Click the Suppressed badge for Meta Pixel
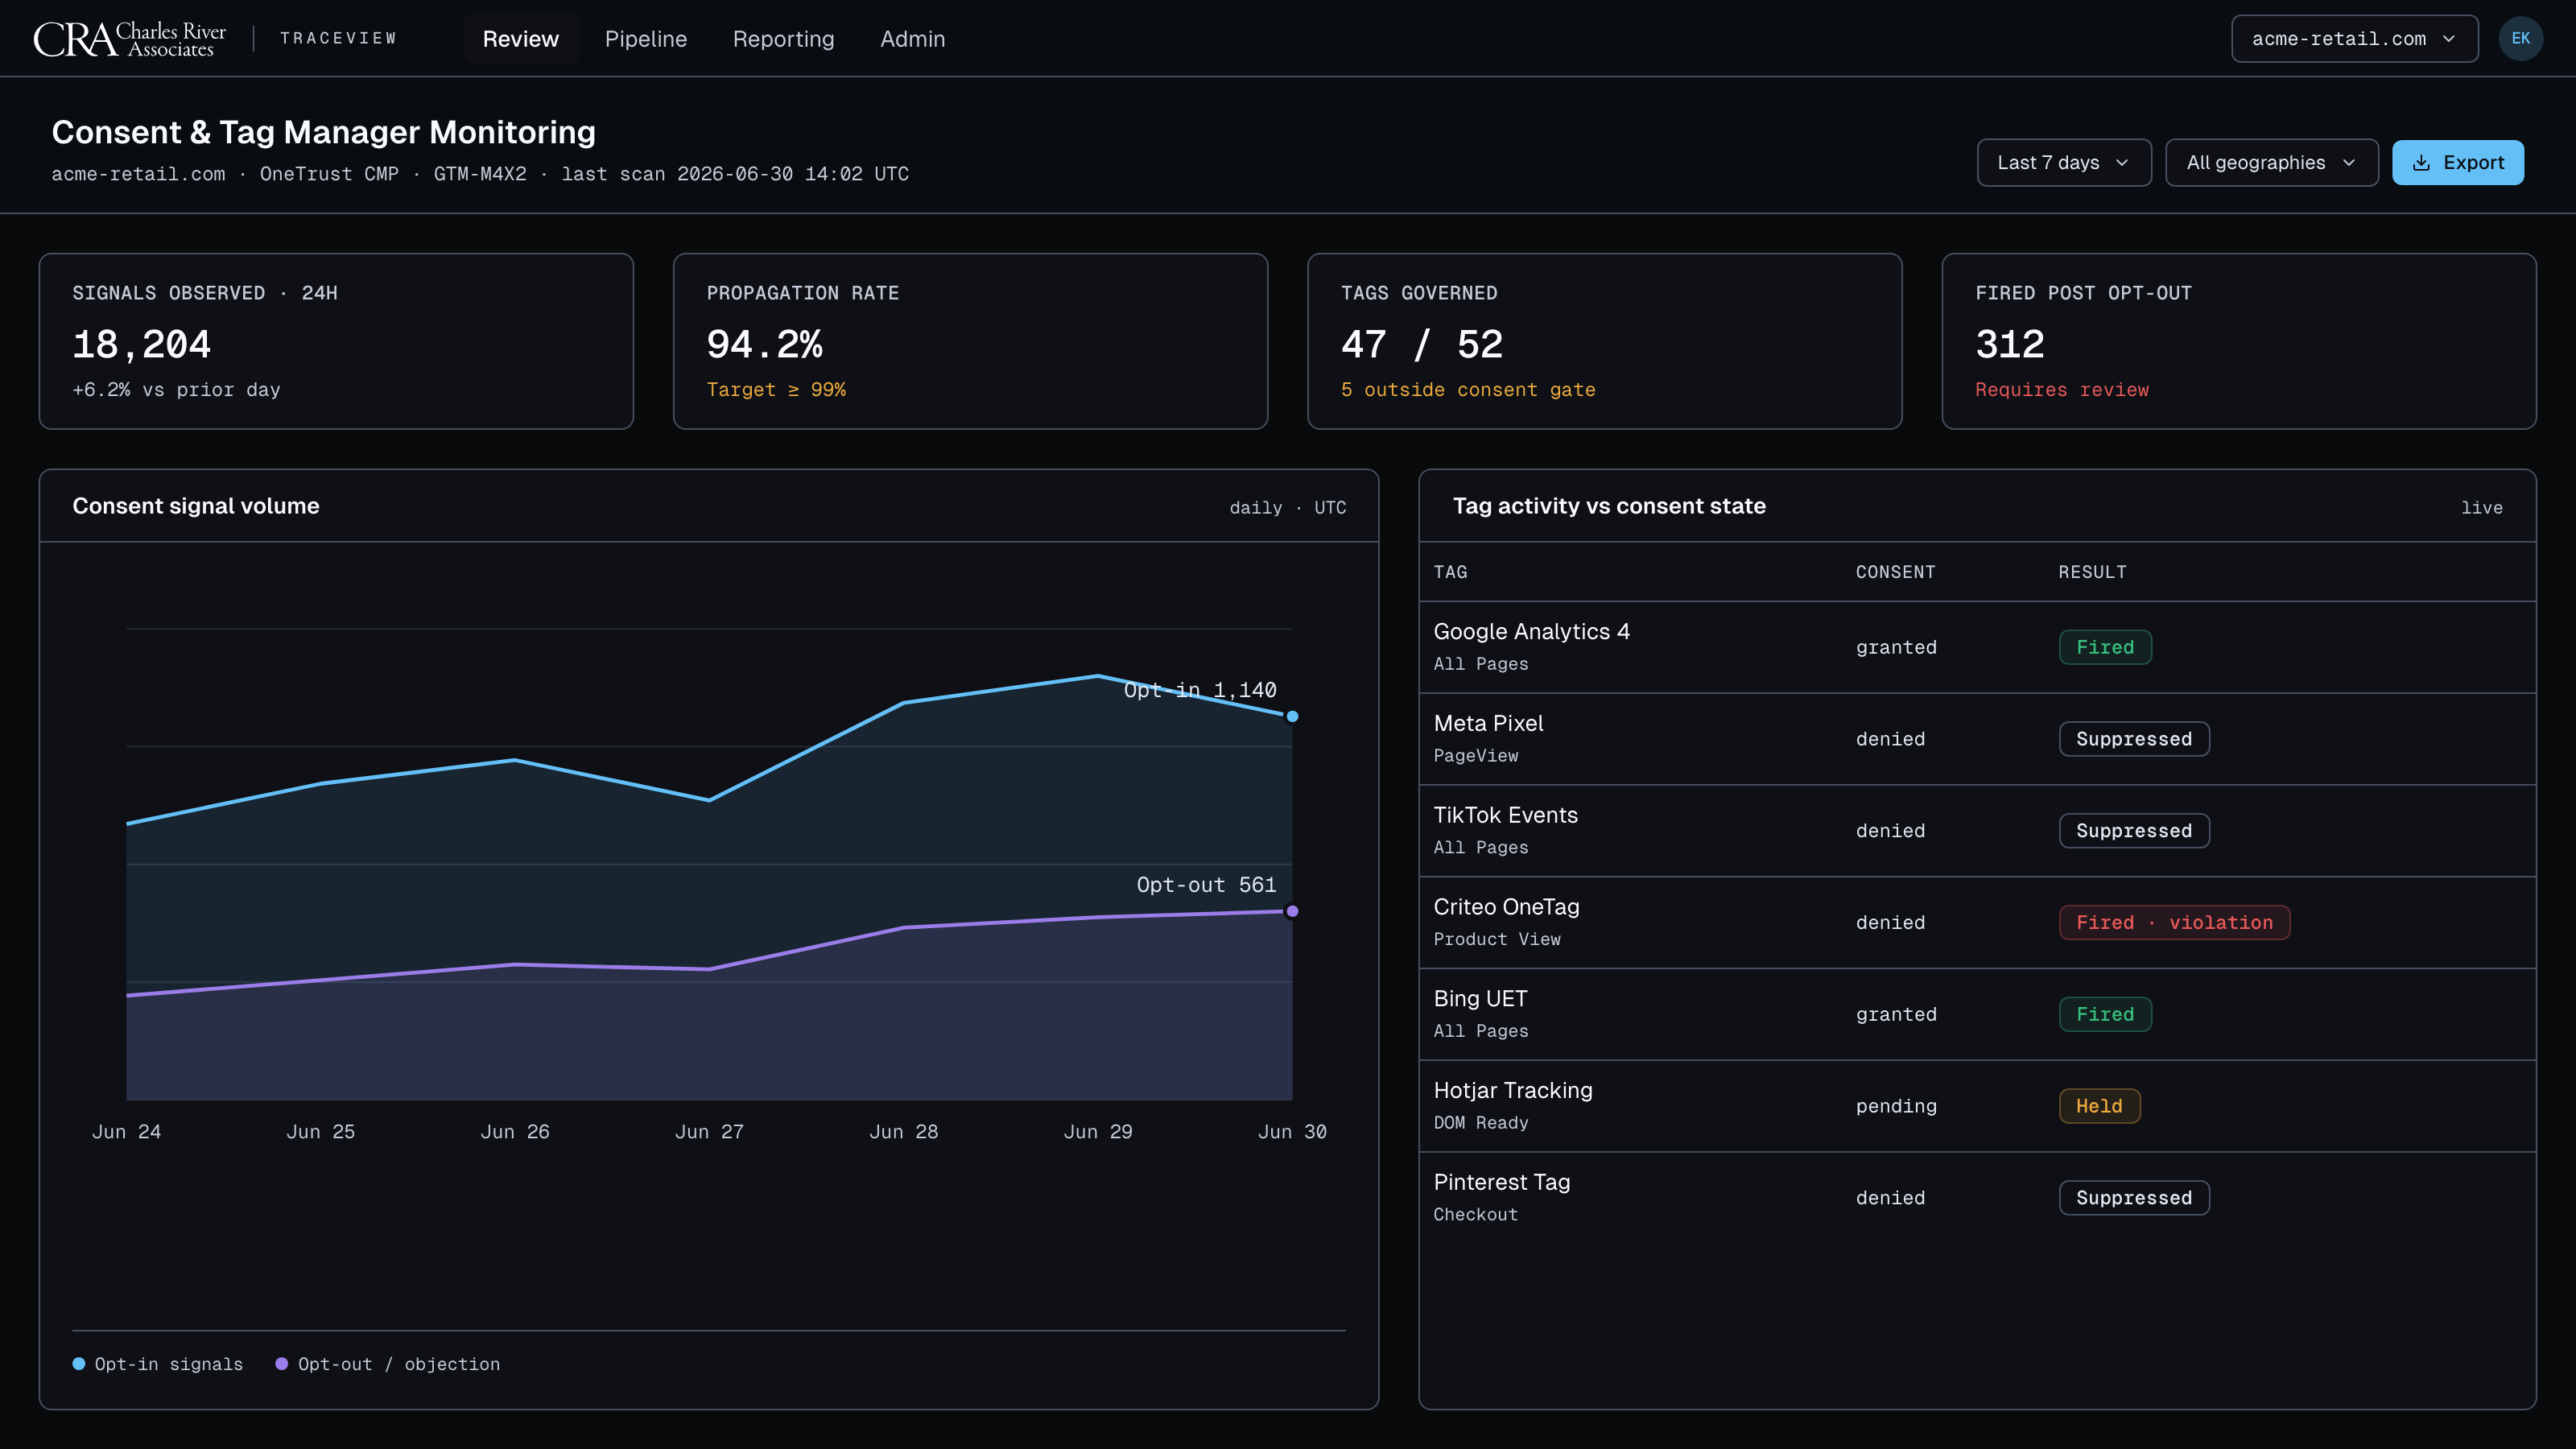 coord(2134,739)
